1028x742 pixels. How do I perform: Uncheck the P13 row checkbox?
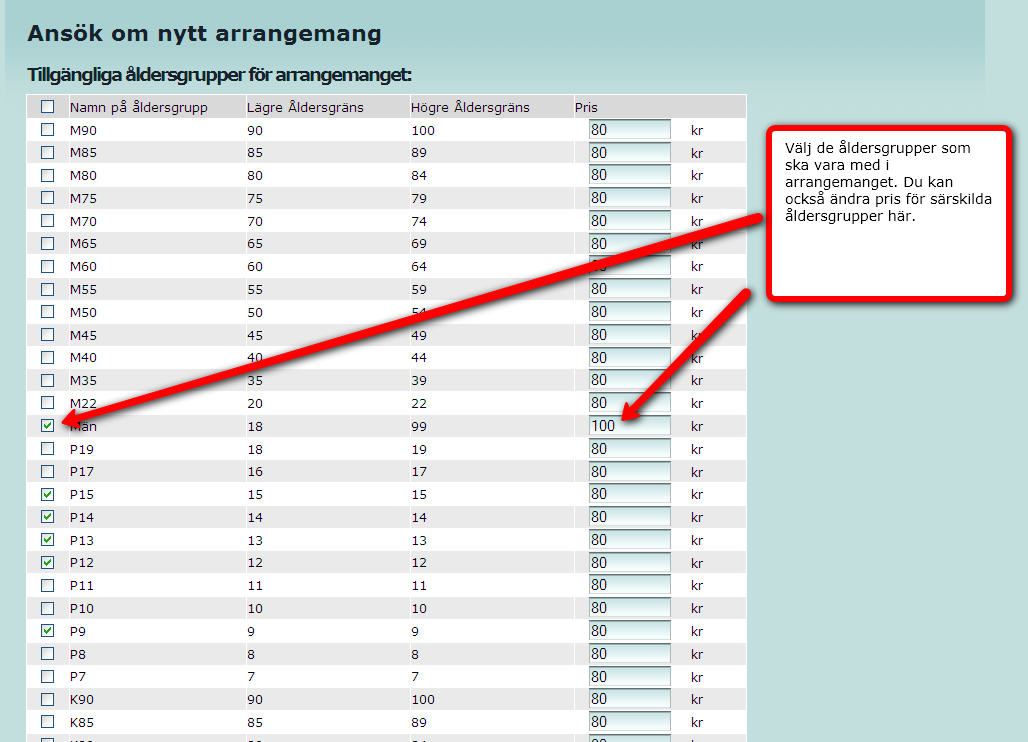pyautogui.click(x=47, y=540)
